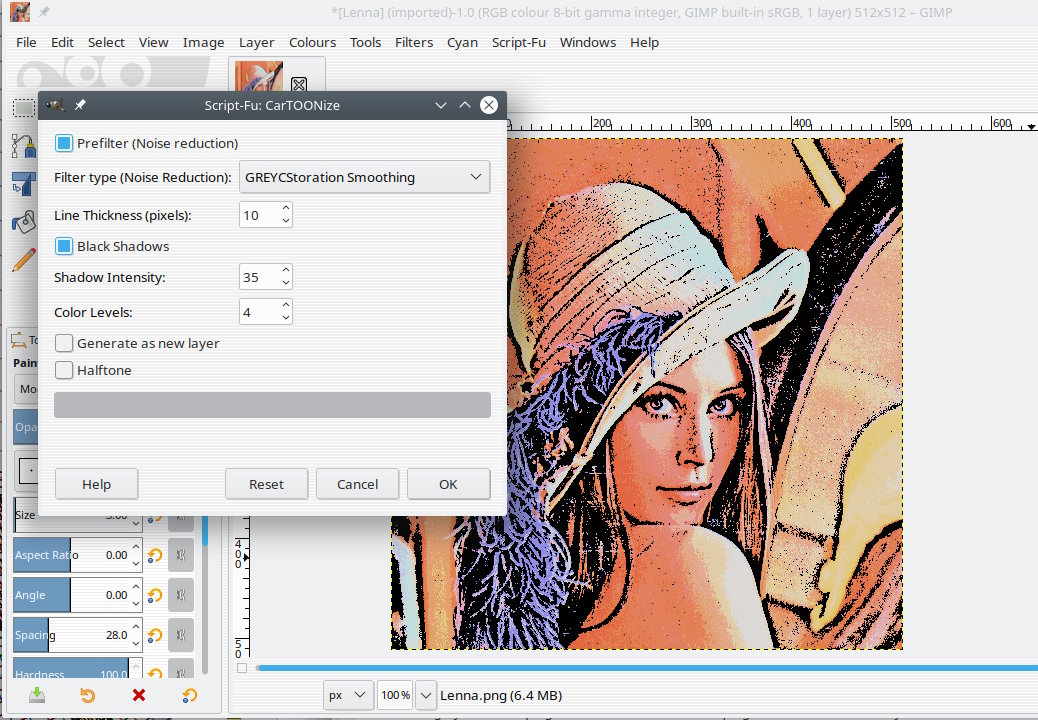Open the Script-Fu menu

tap(518, 42)
